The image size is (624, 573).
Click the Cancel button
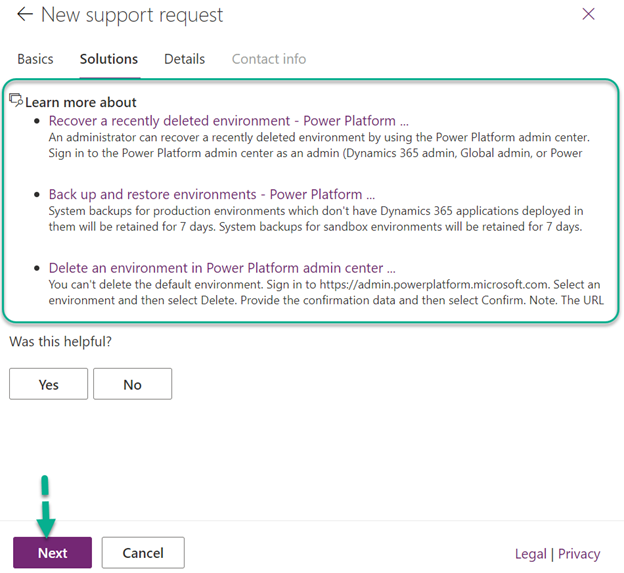[143, 553]
